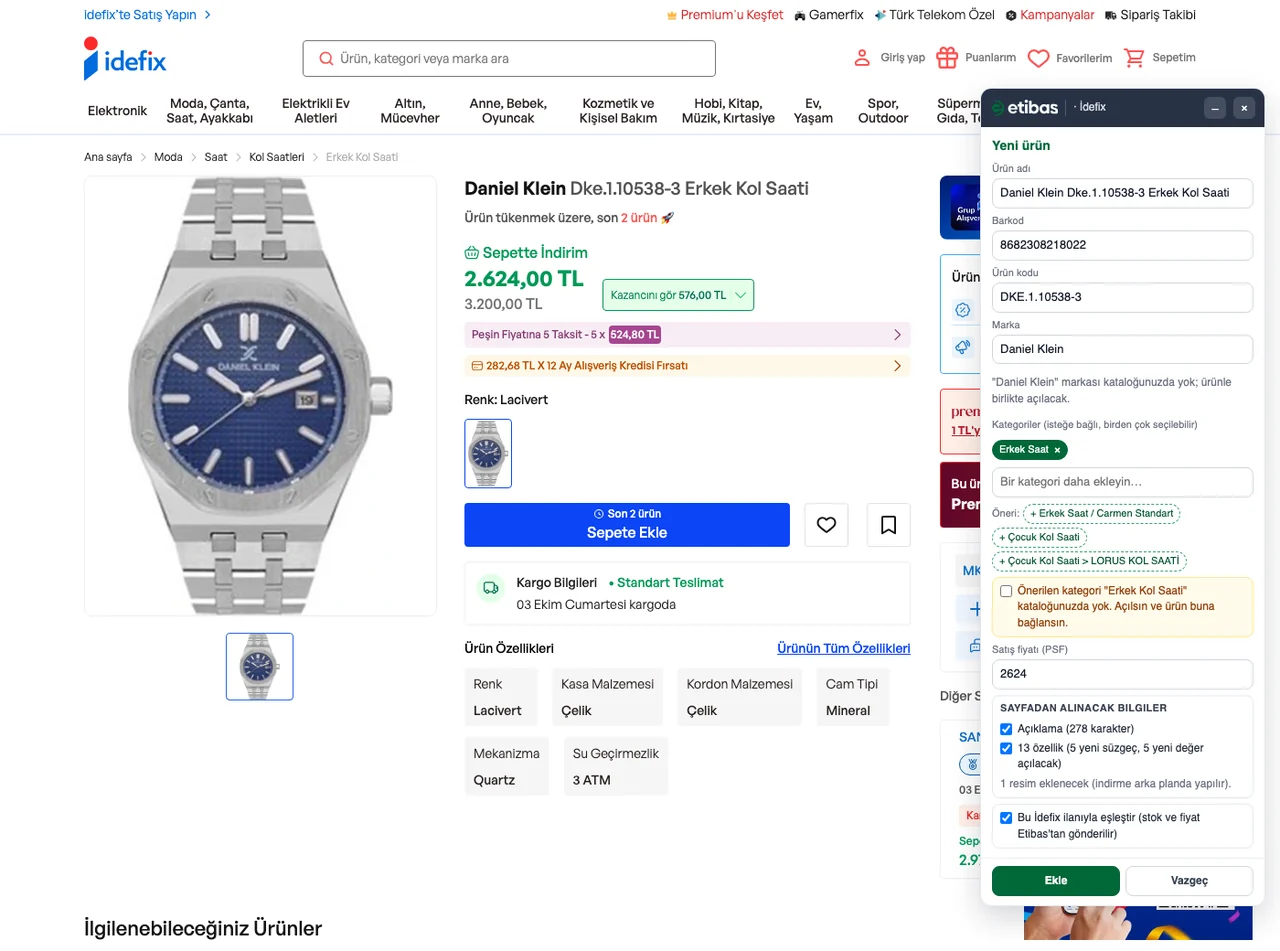This screenshot has height=951, width=1280.
Task: Minimize the etibas panel
Action: point(1215,108)
